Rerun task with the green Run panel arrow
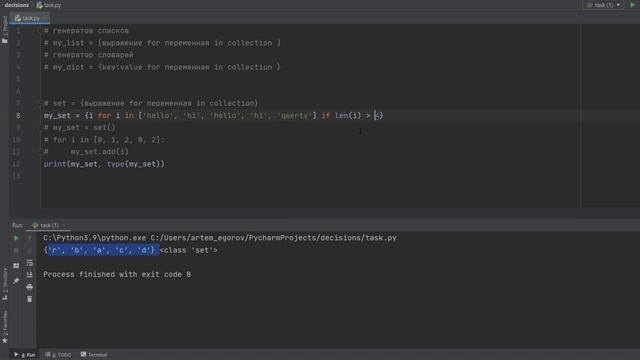This screenshot has height=360, width=640. (x=16, y=238)
